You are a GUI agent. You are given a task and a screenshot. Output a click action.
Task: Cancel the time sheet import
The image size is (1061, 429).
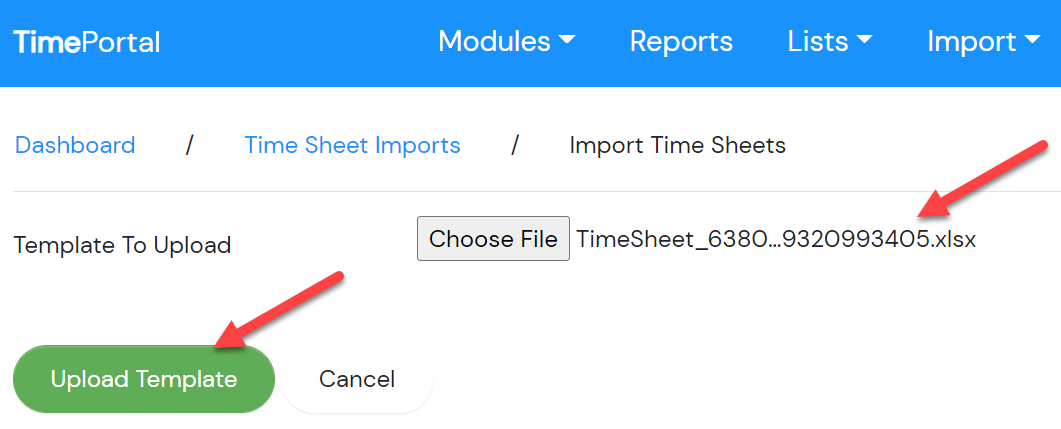pos(357,379)
